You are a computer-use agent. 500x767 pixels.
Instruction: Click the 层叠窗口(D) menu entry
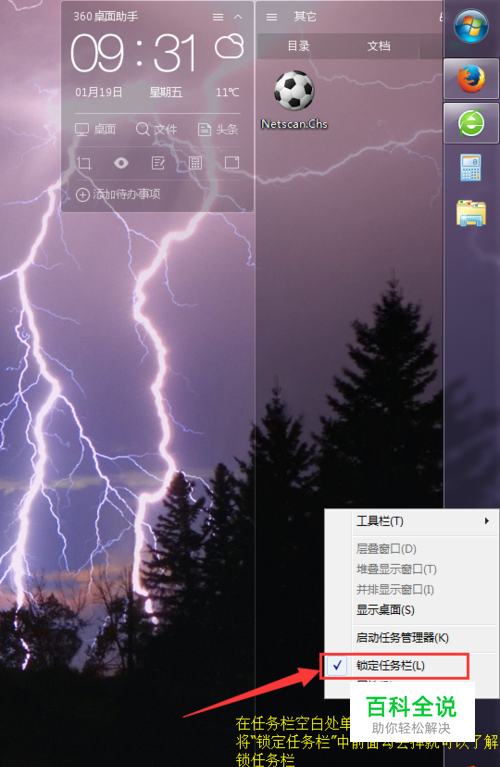(411, 549)
